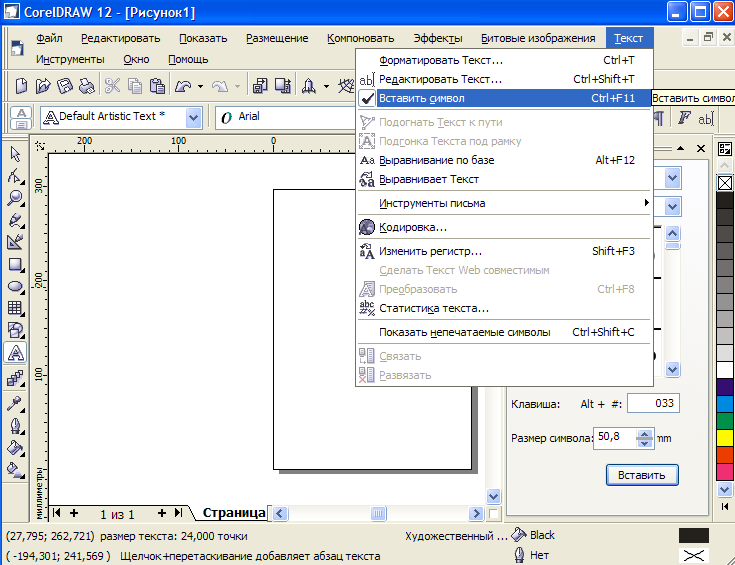Click the horizontal scrollbar right arrow
The image size is (735, 565).
[x=476, y=513]
